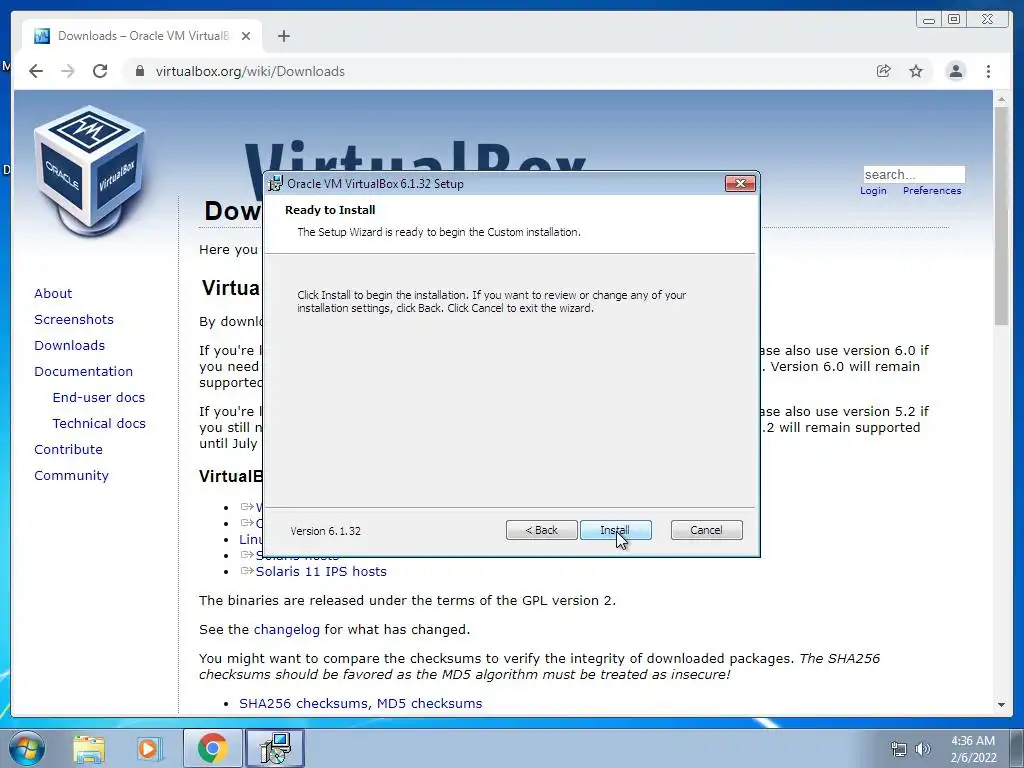Viewport: 1024px width, 768px height.
Task: Click the Login link
Action: pos(873,191)
